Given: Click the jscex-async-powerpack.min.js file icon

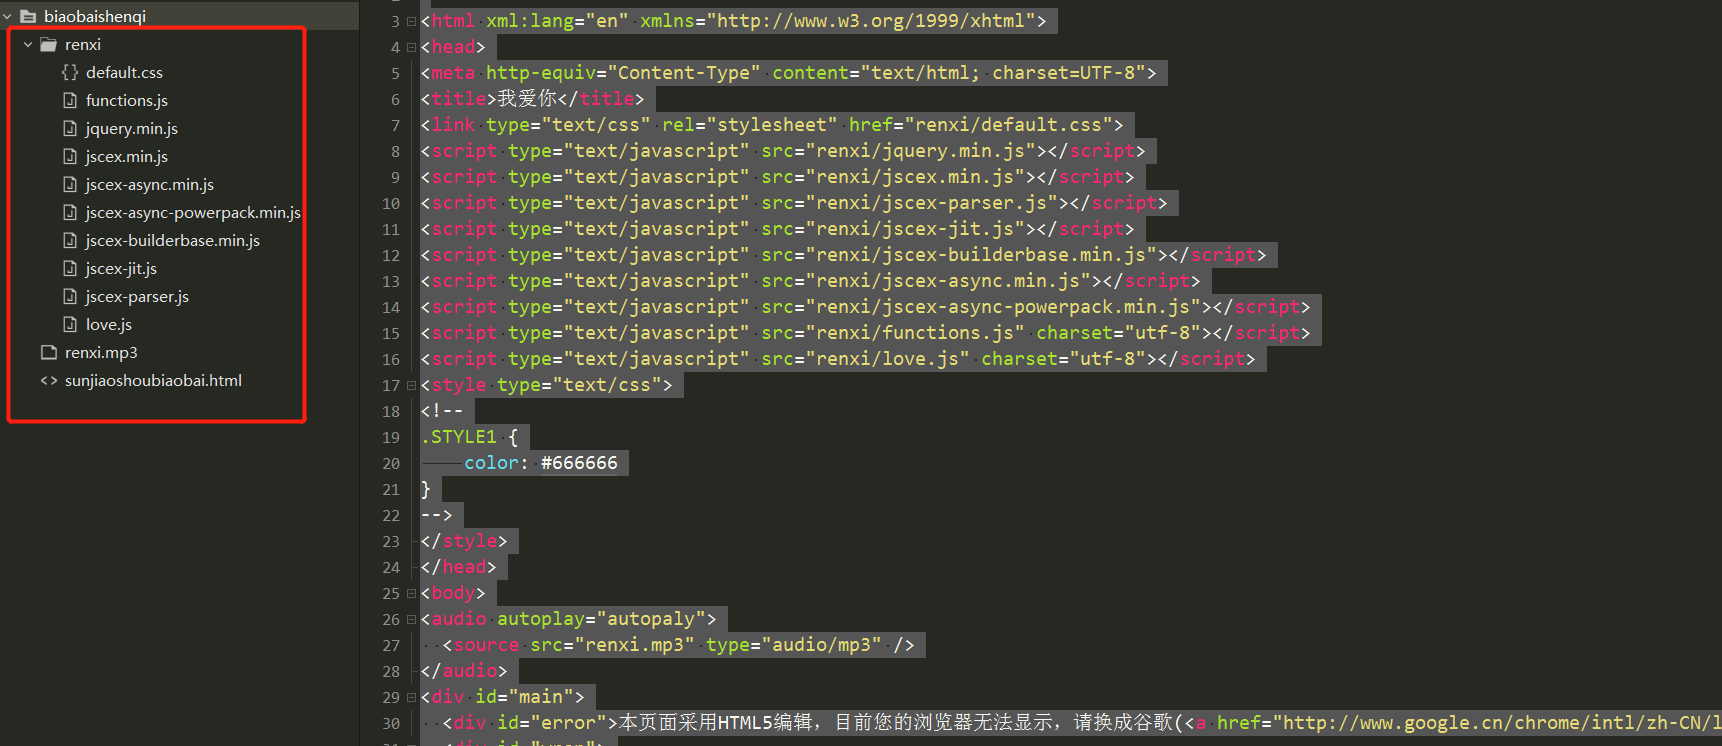Looking at the screenshot, I should [x=70, y=212].
